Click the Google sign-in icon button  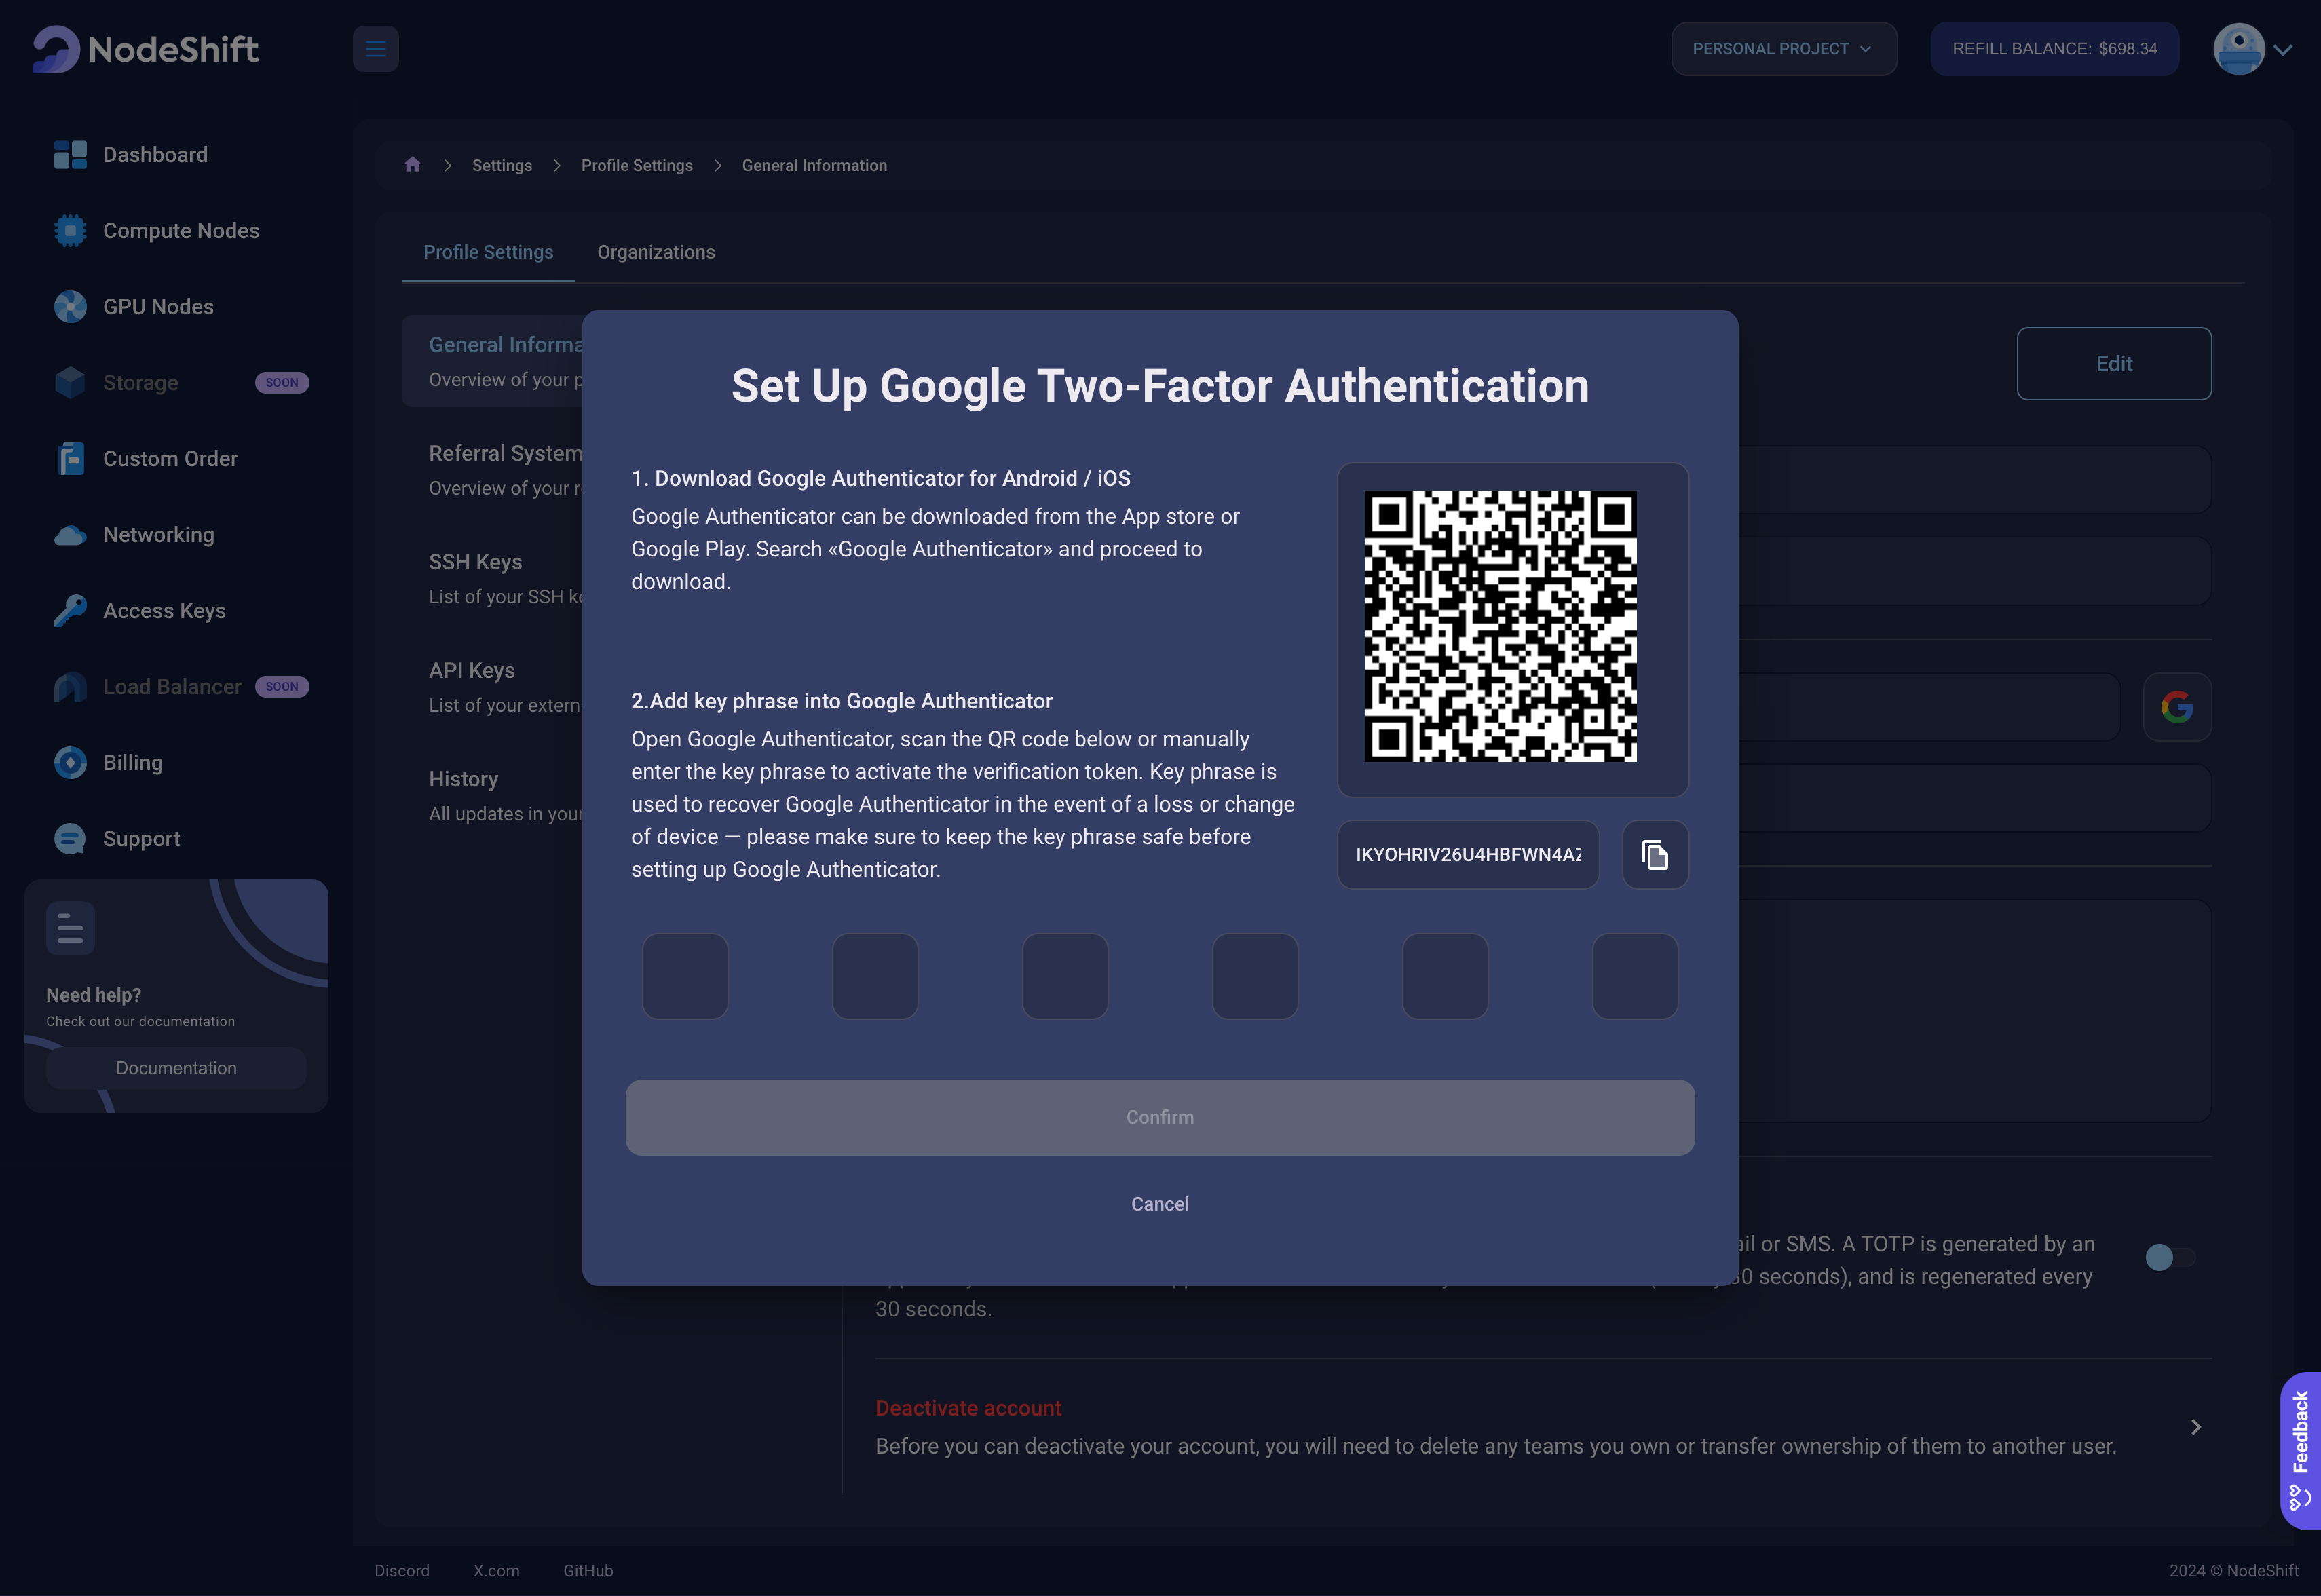click(x=2177, y=707)
